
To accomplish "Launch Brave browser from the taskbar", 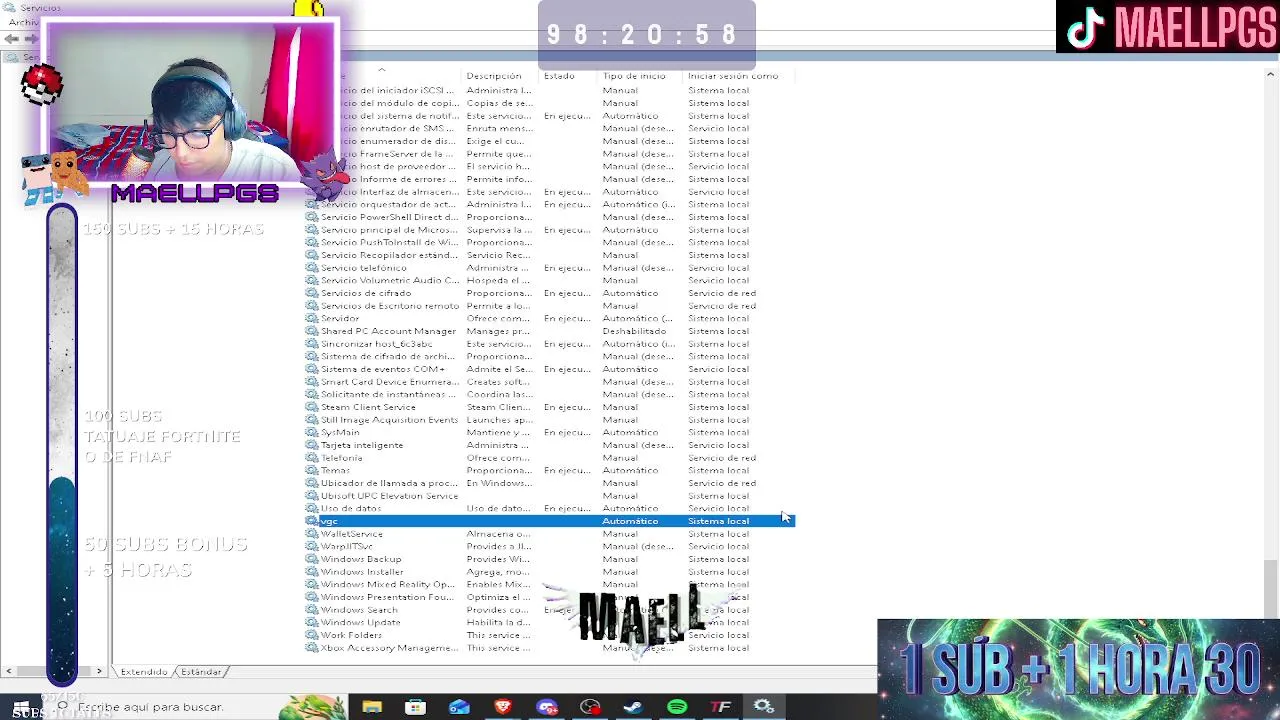I will tap(503, 707).
